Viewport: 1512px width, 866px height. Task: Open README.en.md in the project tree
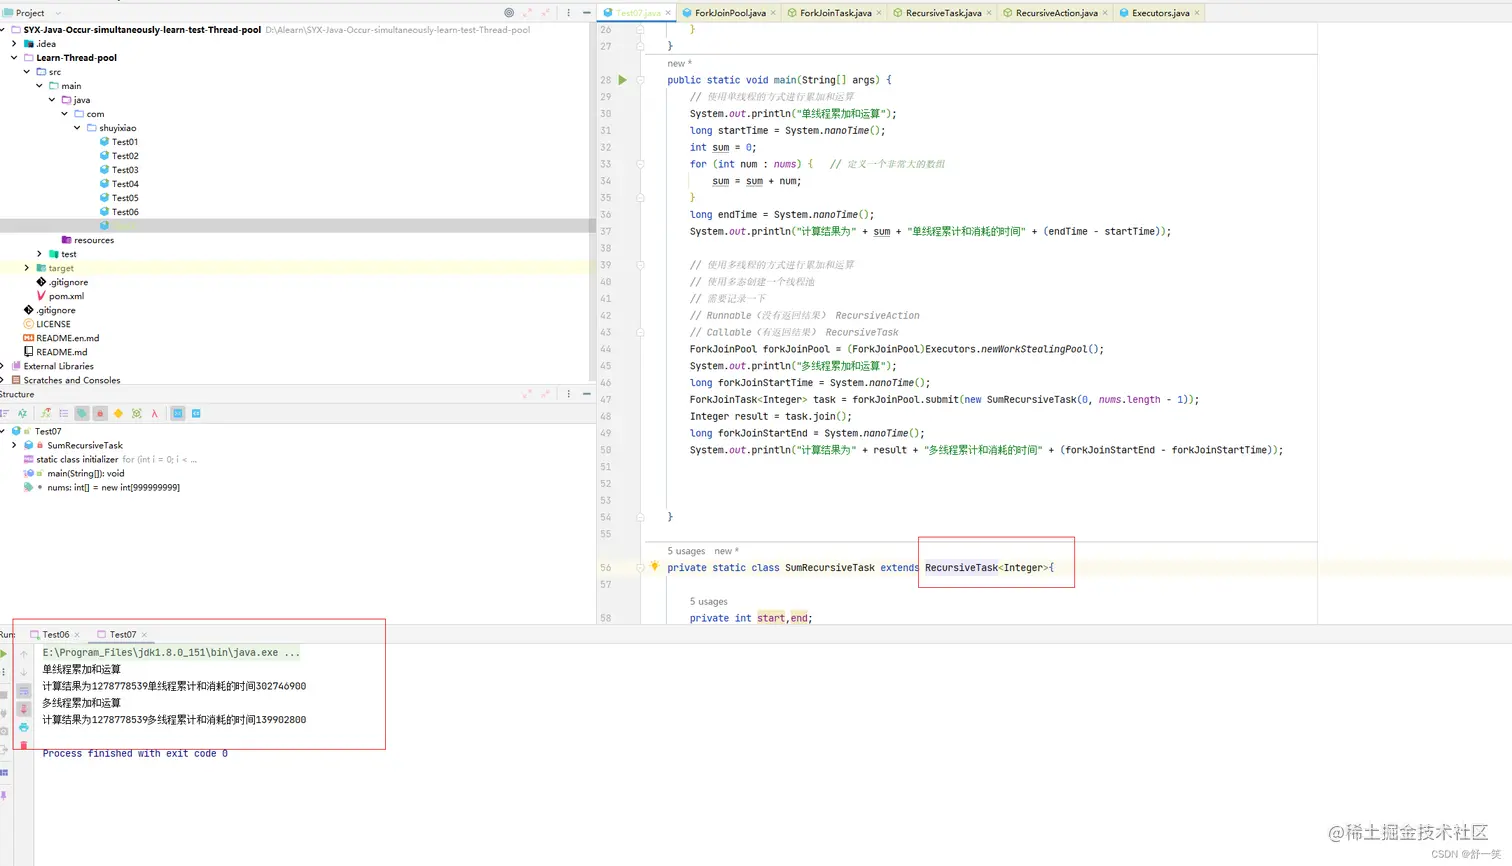tap(67, 338)
